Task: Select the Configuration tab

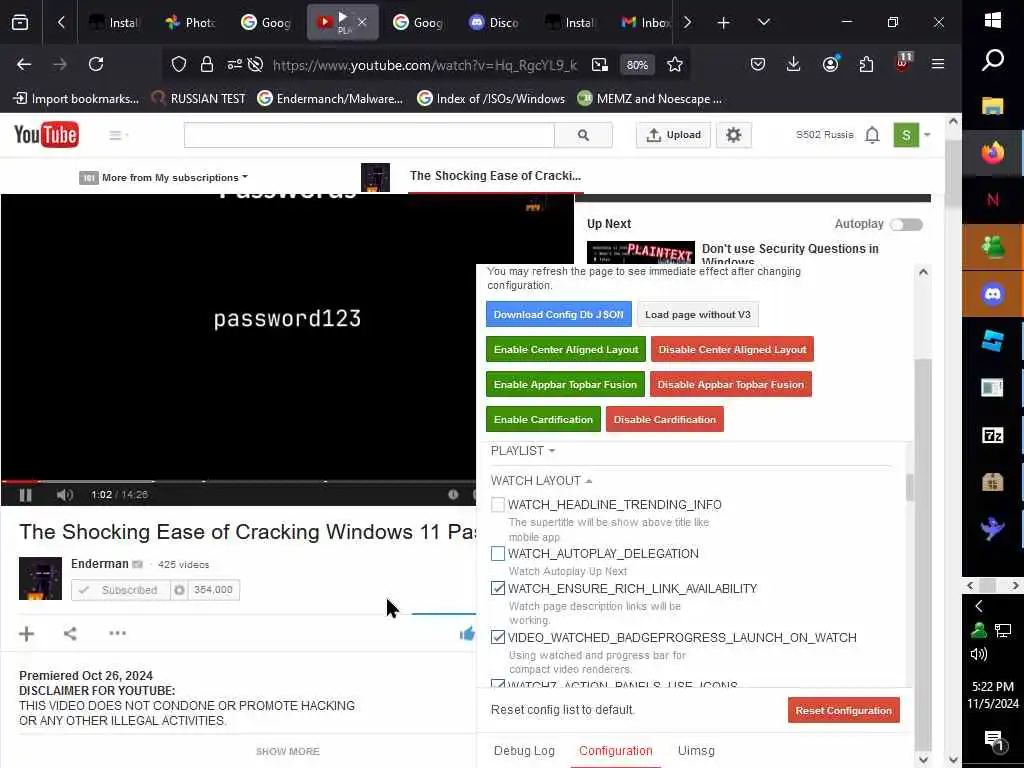Action: (616, 751)
